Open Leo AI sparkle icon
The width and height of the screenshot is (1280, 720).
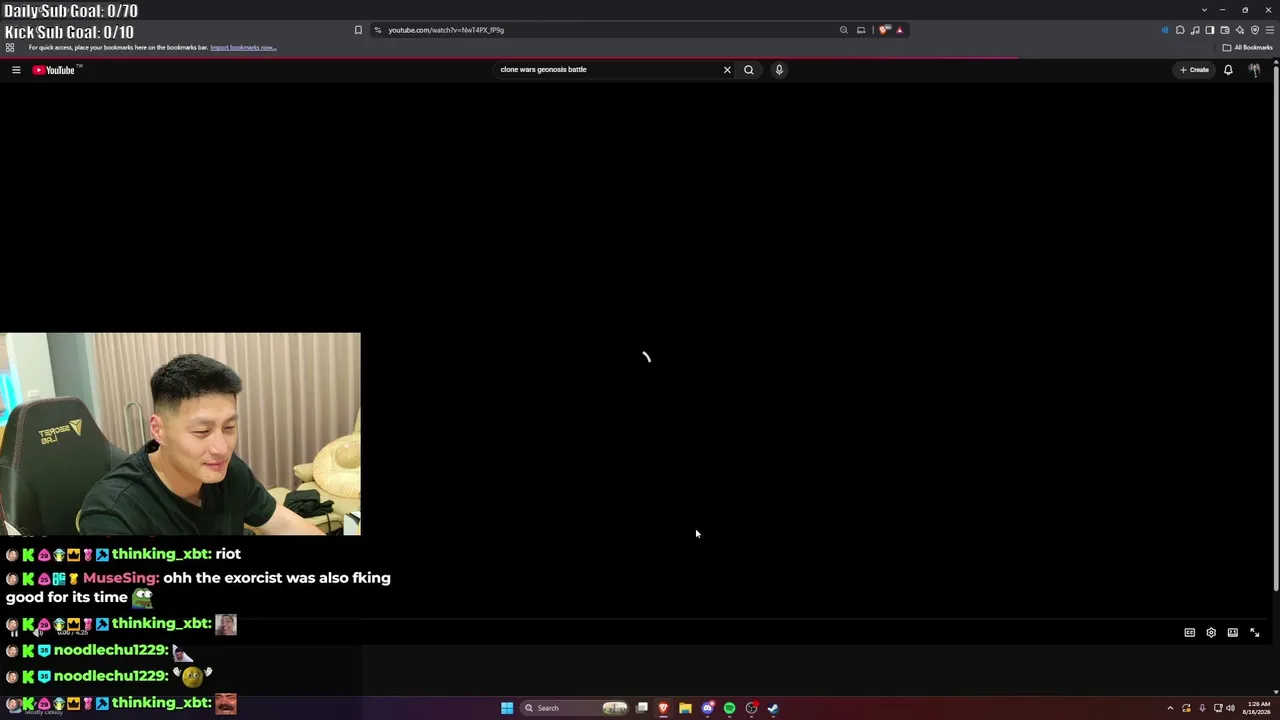coord(1240,30)
